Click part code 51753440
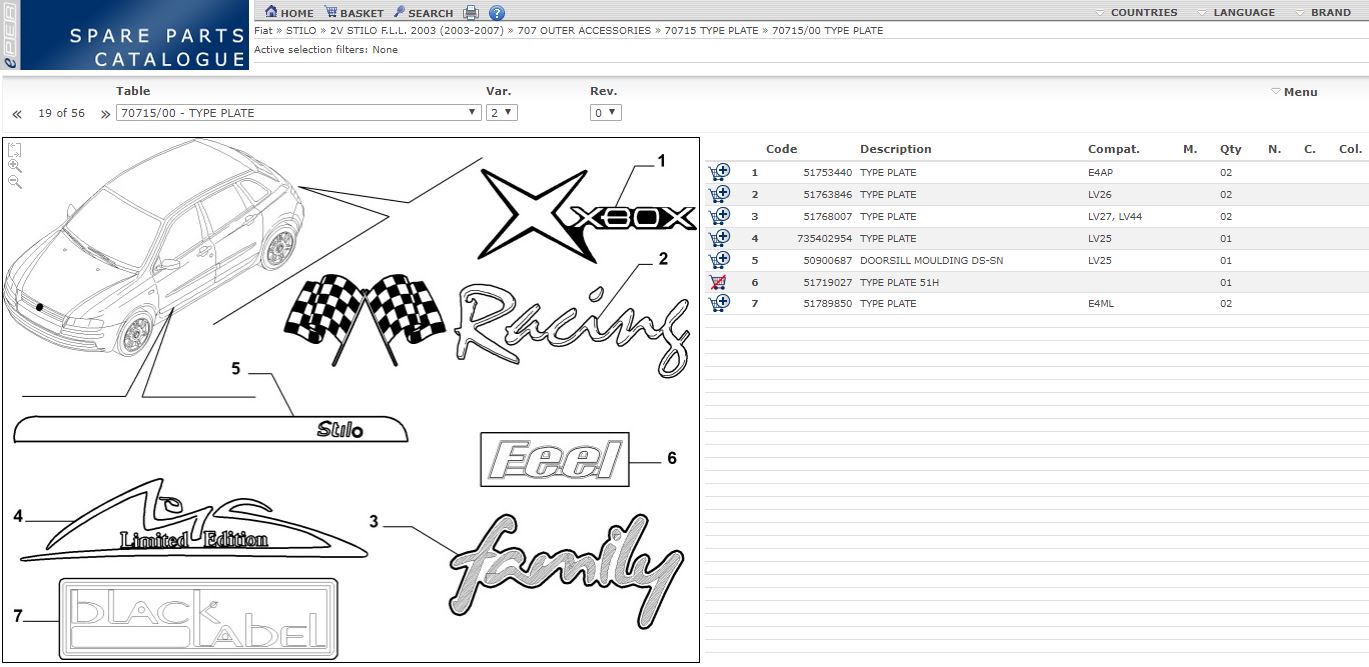This screenshot has height=667, width=1369. click(x=828, y=173)
